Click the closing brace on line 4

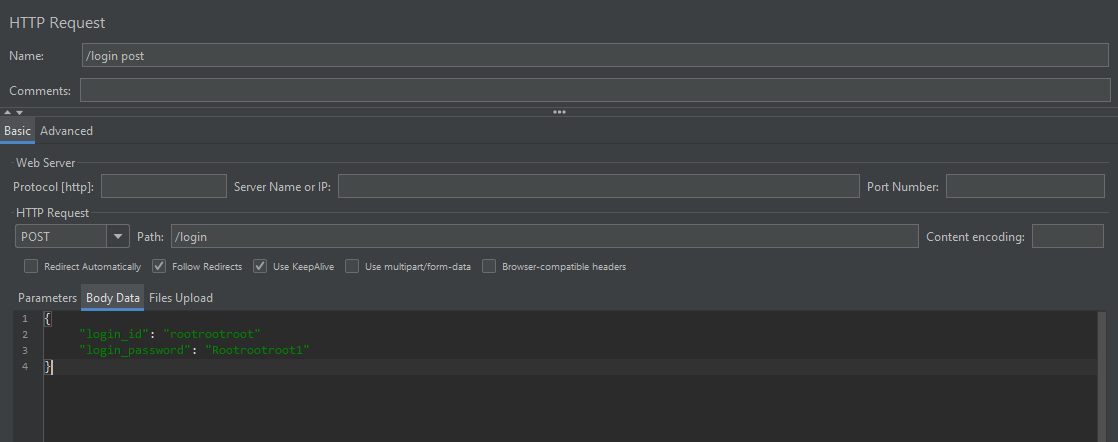click(x=48, y=366)
